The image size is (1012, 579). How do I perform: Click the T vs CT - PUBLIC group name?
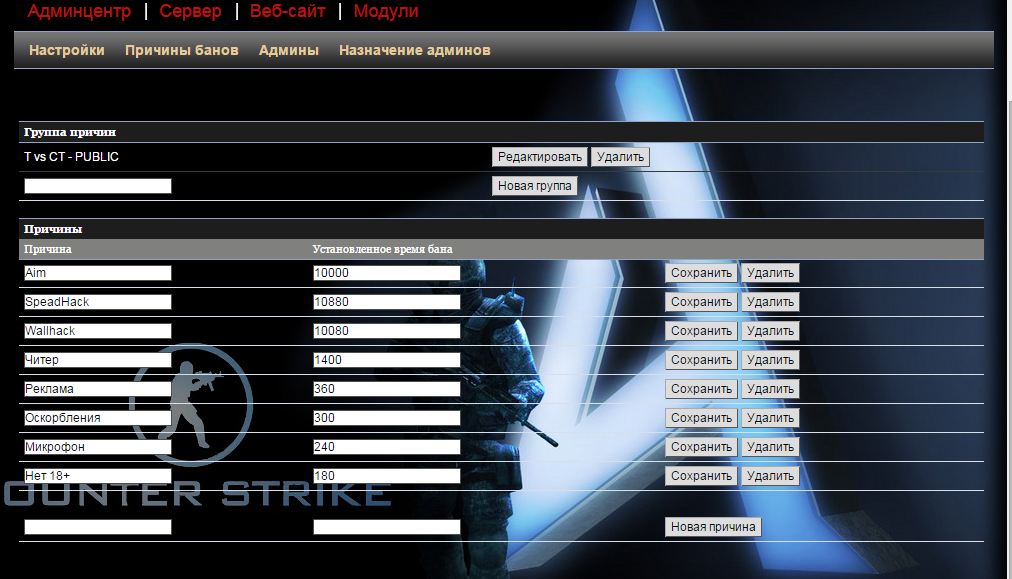[x=72, y=157]
